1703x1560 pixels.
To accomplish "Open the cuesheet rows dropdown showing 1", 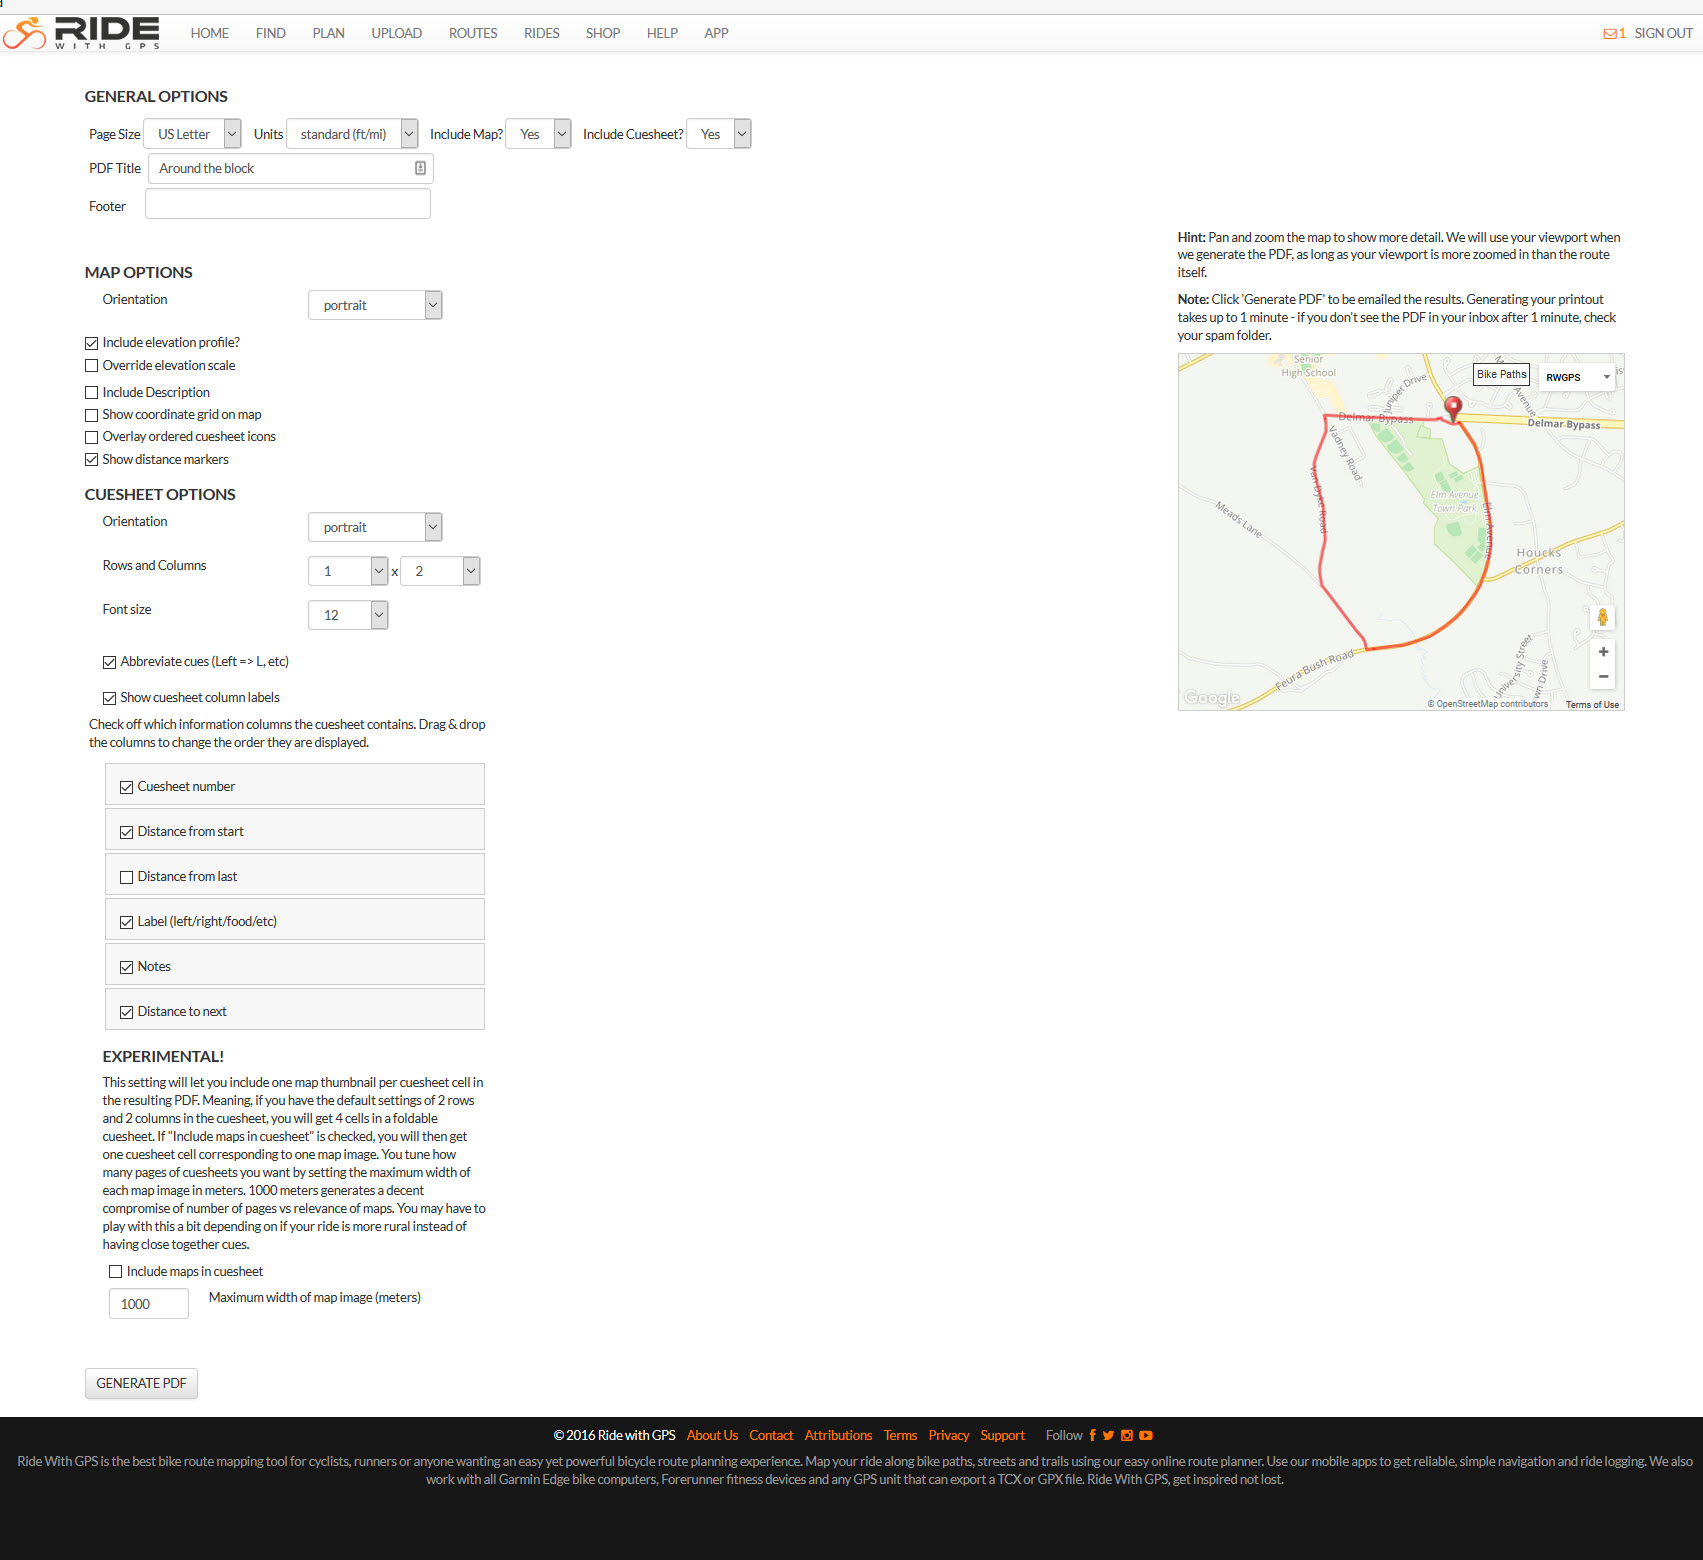I will tap(348, 571).
